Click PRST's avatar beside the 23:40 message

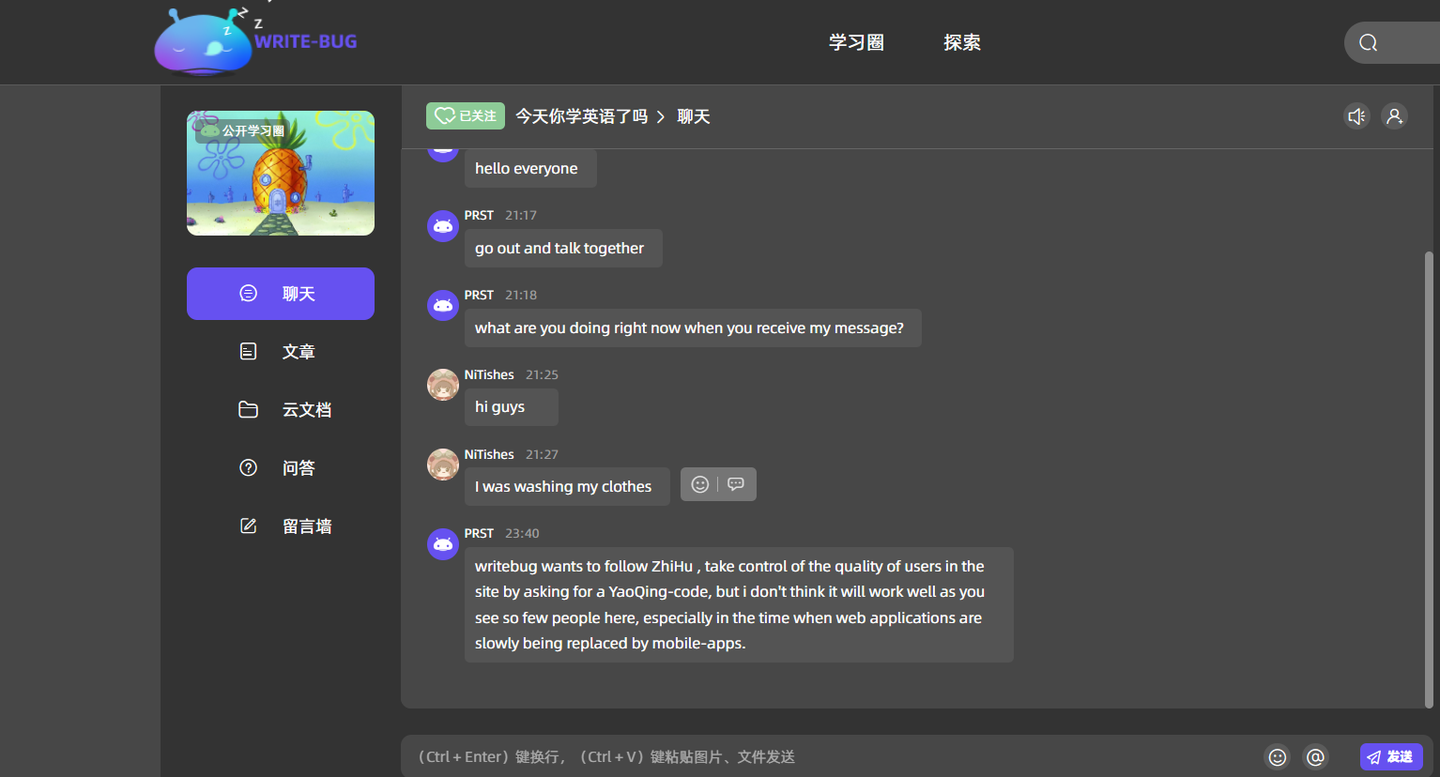[x=443, y=543]
